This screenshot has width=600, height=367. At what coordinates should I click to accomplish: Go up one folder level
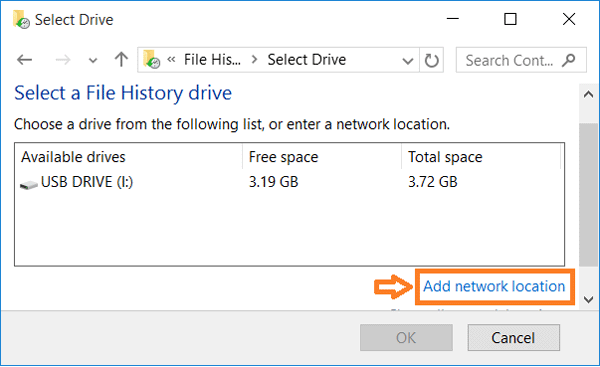(x=121, y=59)
